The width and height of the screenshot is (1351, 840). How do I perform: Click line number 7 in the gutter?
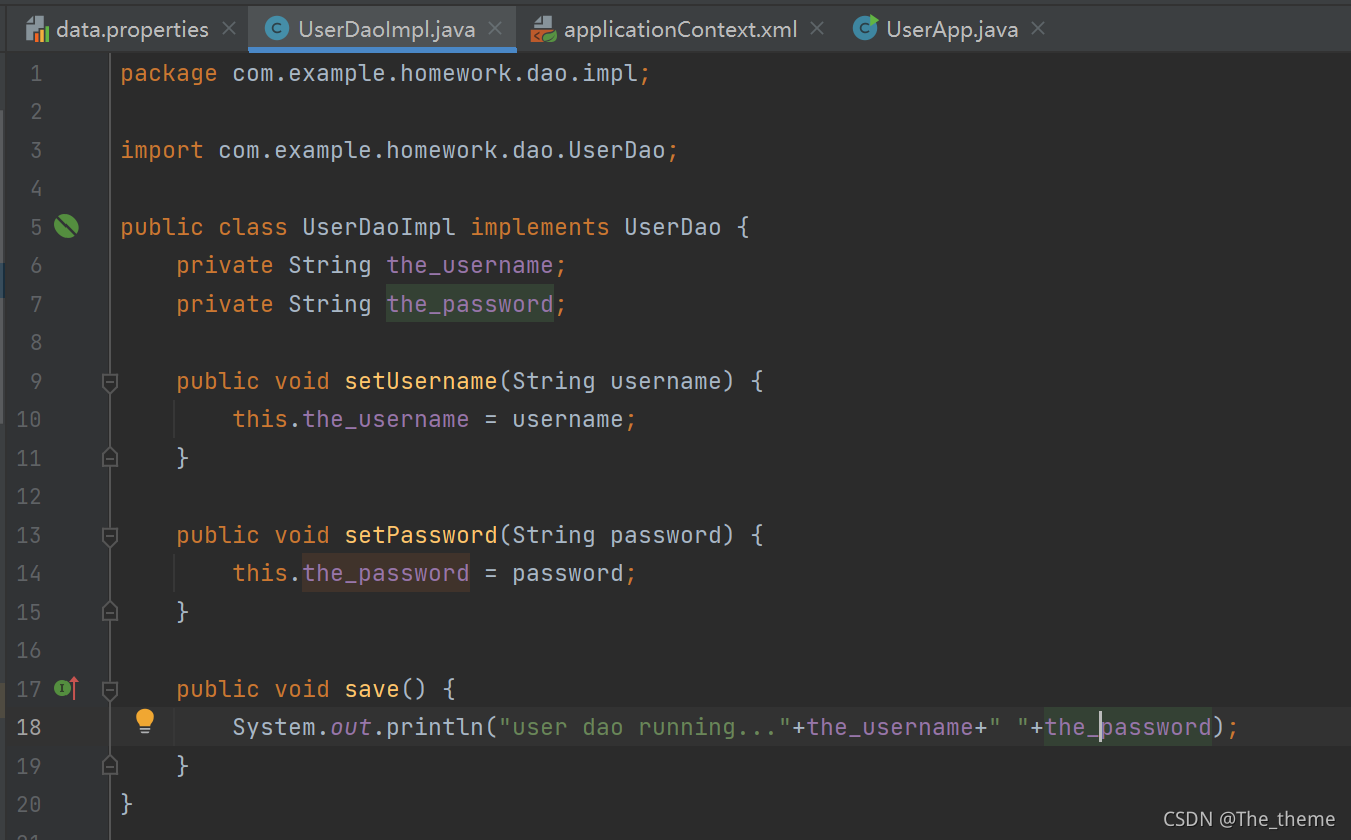coord(36,304)
